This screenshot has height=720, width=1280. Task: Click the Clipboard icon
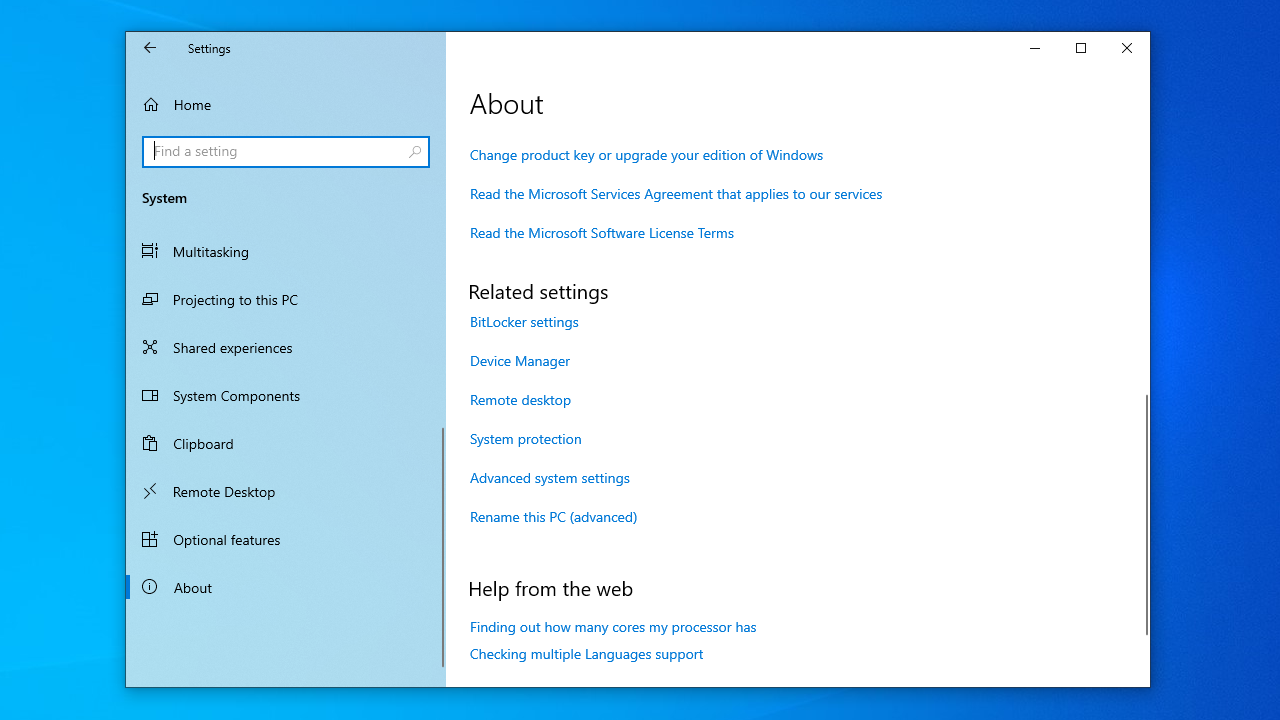(150, 444)
